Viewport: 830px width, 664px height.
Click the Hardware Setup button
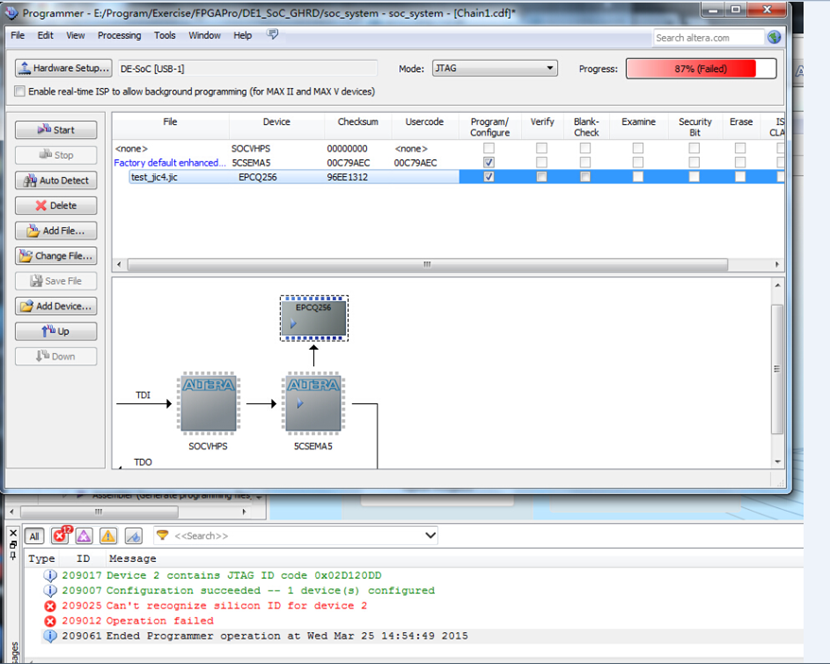pos(63,68)
